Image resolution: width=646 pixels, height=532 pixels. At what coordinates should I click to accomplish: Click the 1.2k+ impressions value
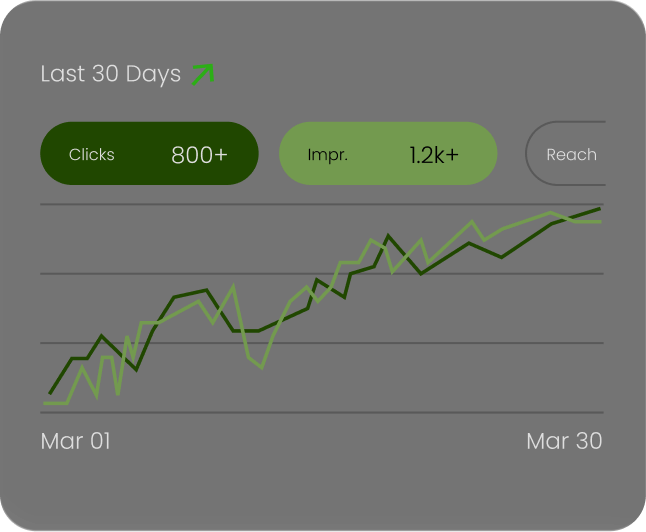434,155
